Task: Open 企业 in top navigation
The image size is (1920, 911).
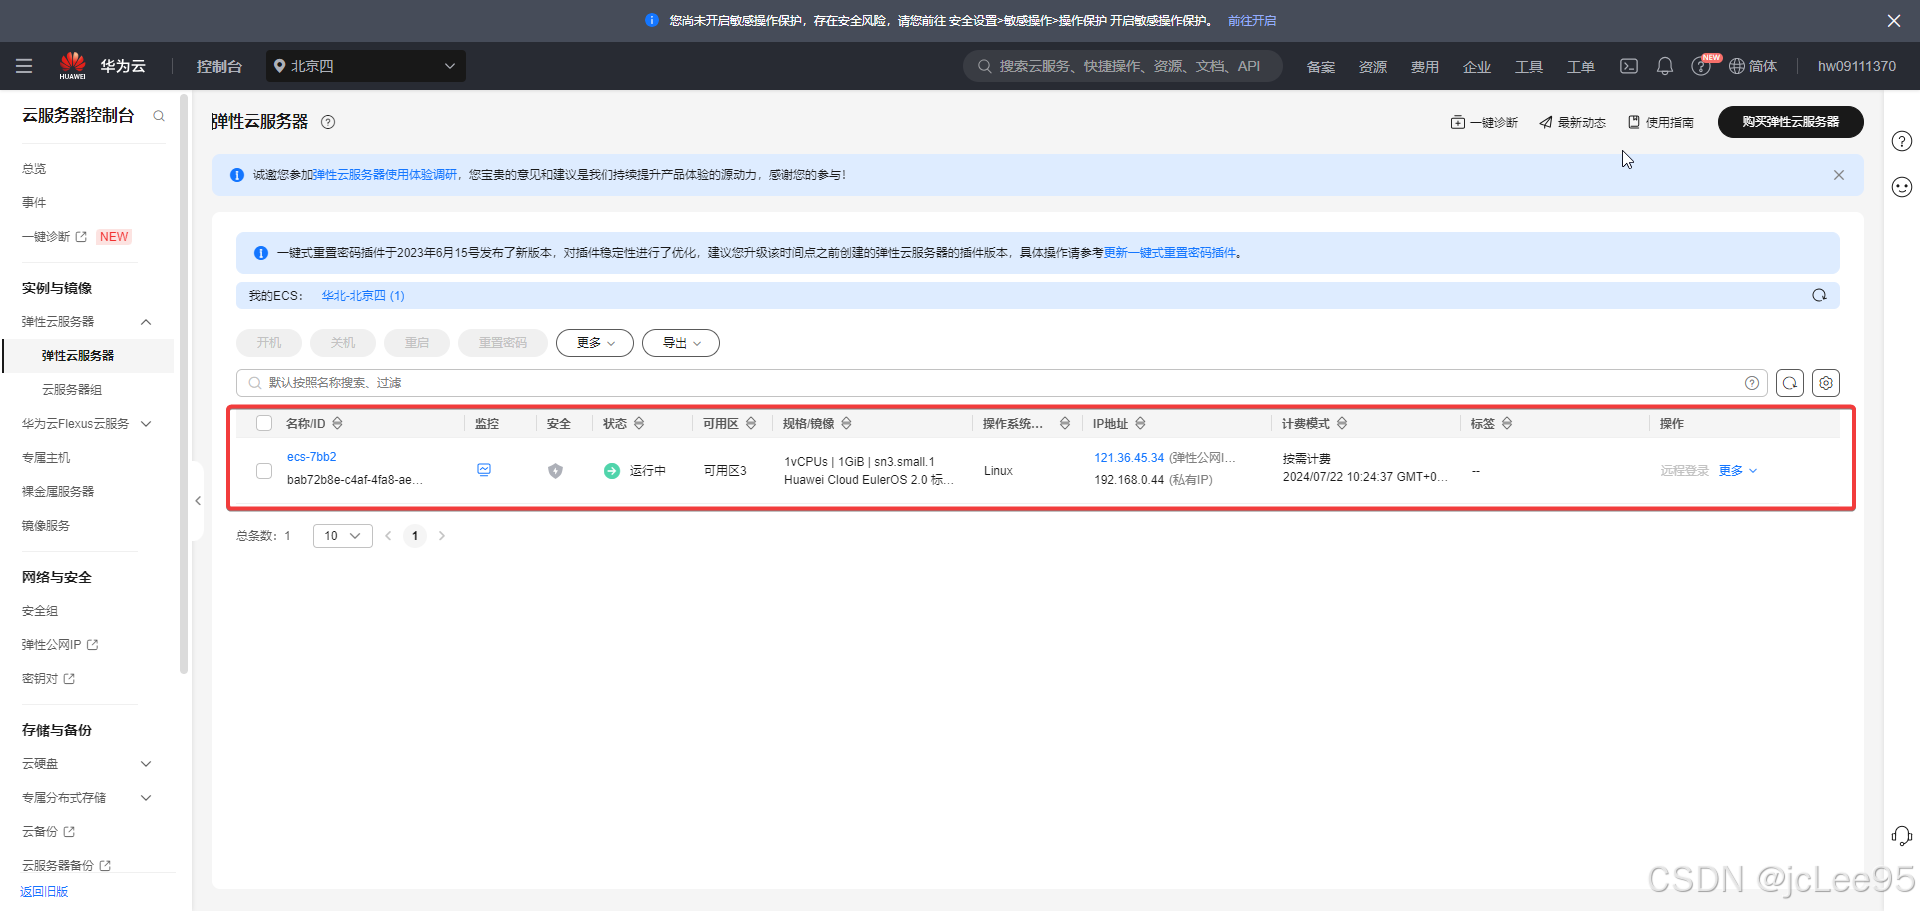Action: click(1477, 67)
